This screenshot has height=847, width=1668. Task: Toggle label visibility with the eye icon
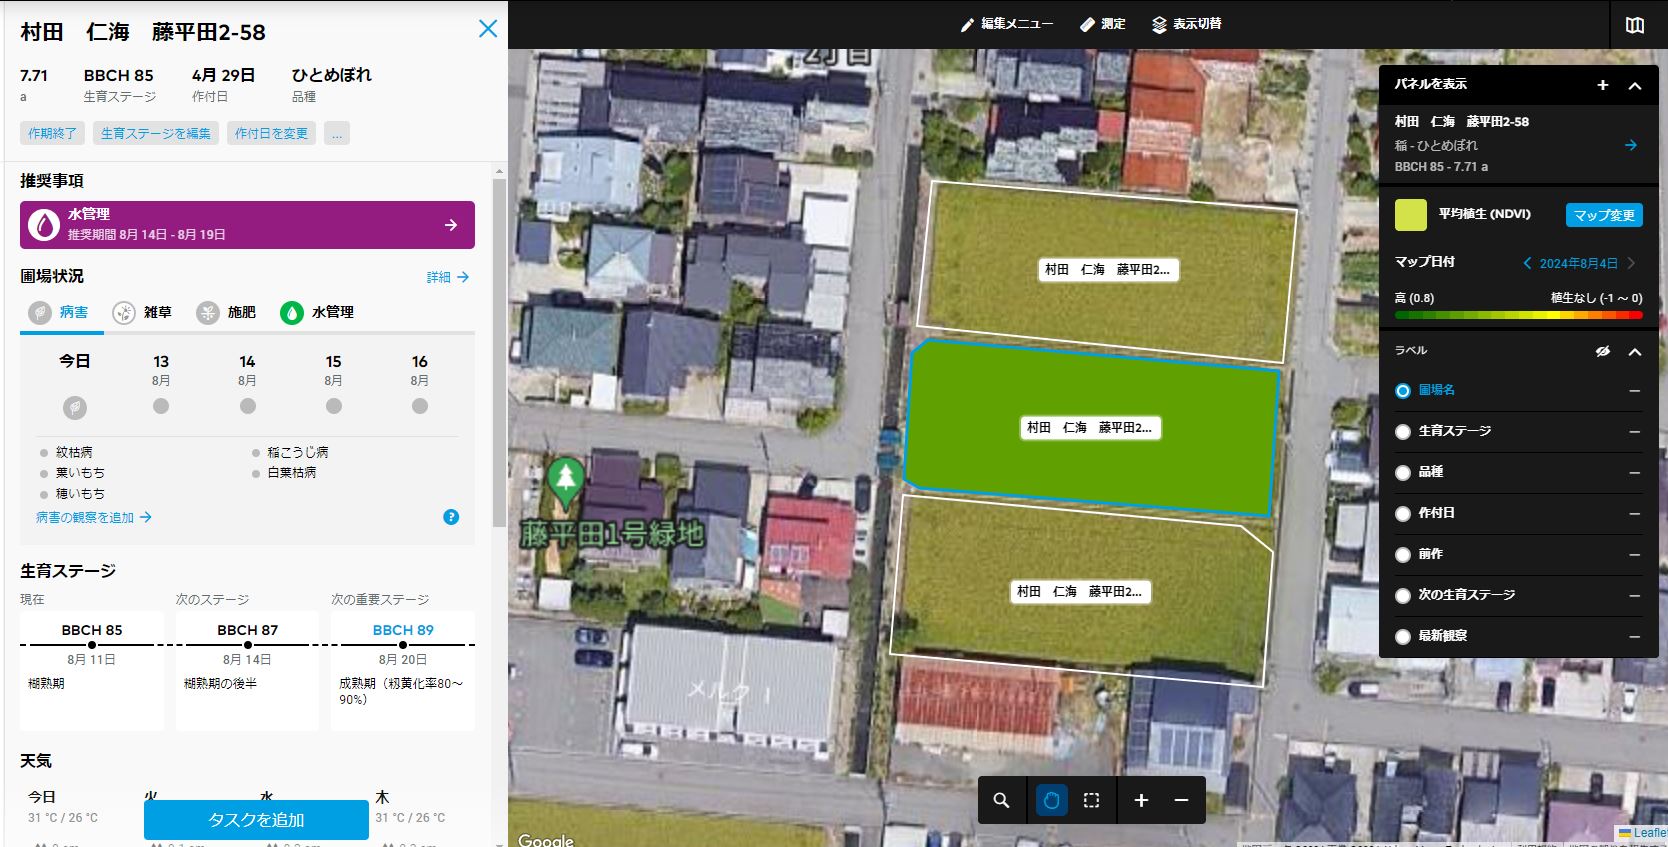click(1602, 351)
